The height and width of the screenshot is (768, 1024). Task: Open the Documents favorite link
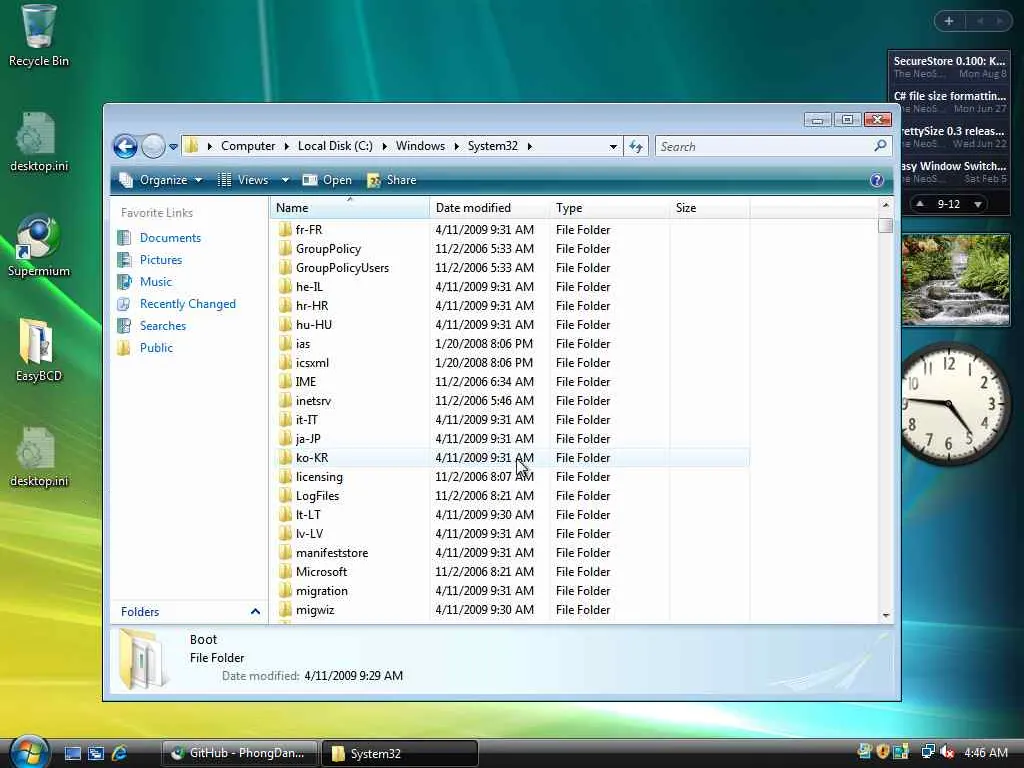point(170,238)
